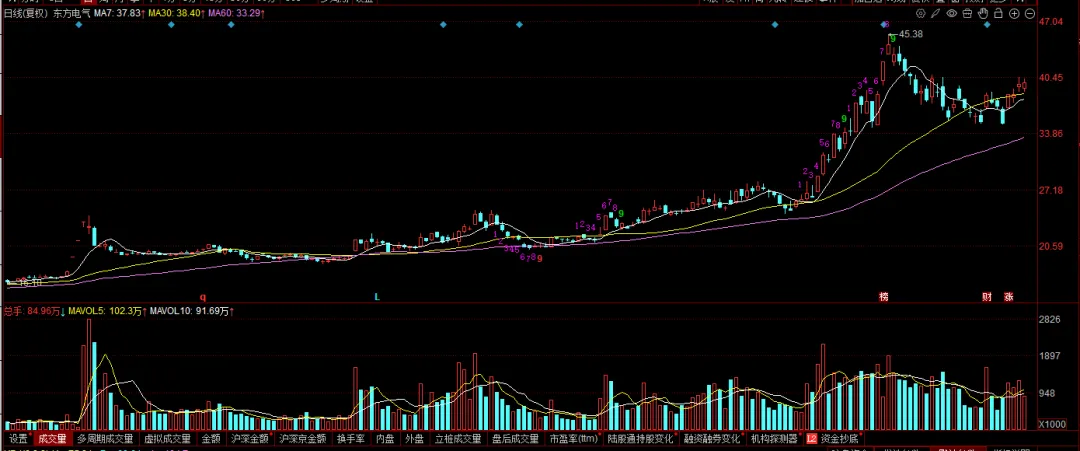Click the 27.18 price axis value

[x=1050, y=190]
